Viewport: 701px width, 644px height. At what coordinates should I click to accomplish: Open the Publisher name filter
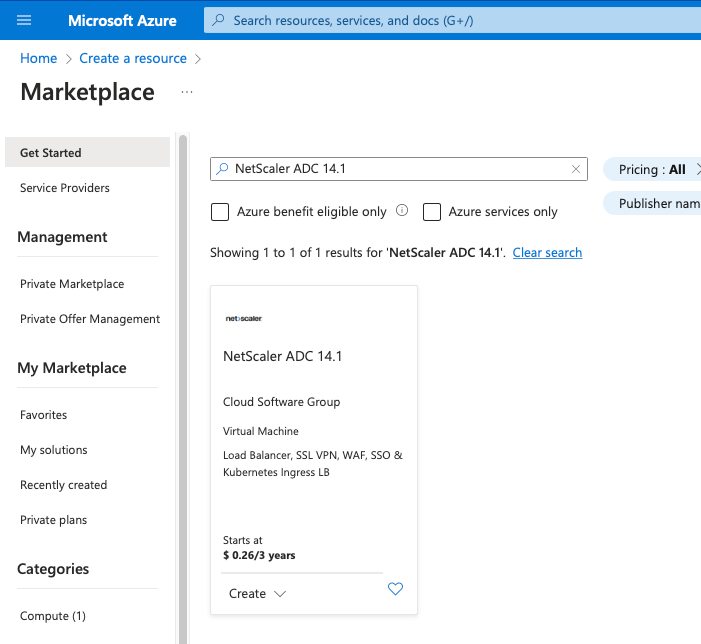coord(652,203)
